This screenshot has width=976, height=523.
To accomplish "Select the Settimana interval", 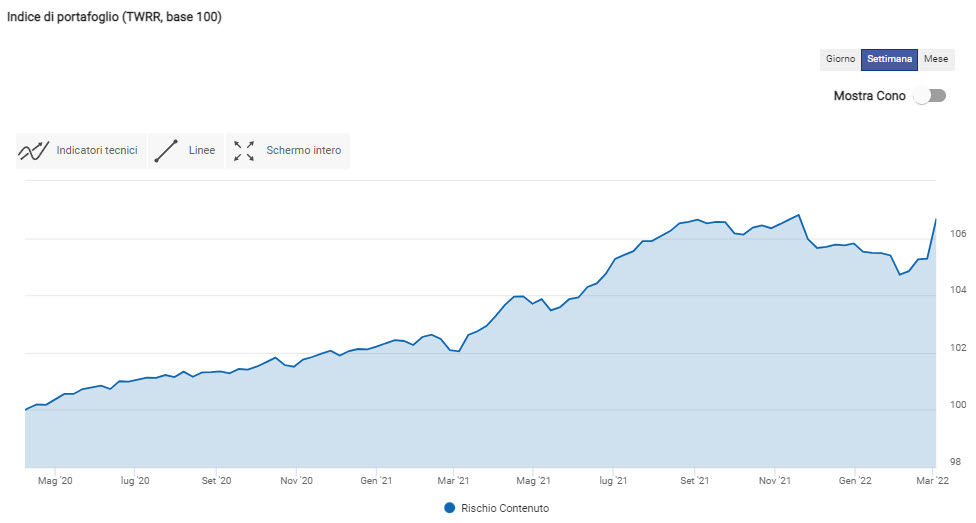I will coord(889,59).
